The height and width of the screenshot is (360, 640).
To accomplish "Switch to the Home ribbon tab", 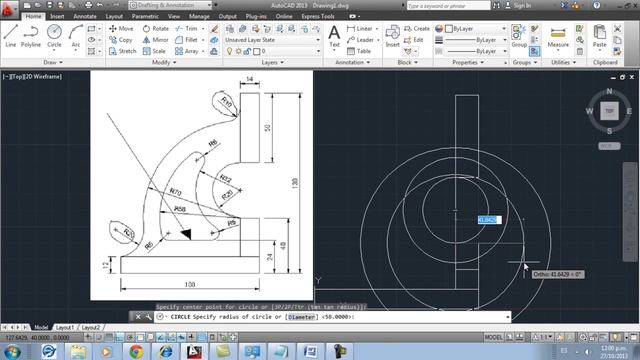I will click(x=33, y=16).
